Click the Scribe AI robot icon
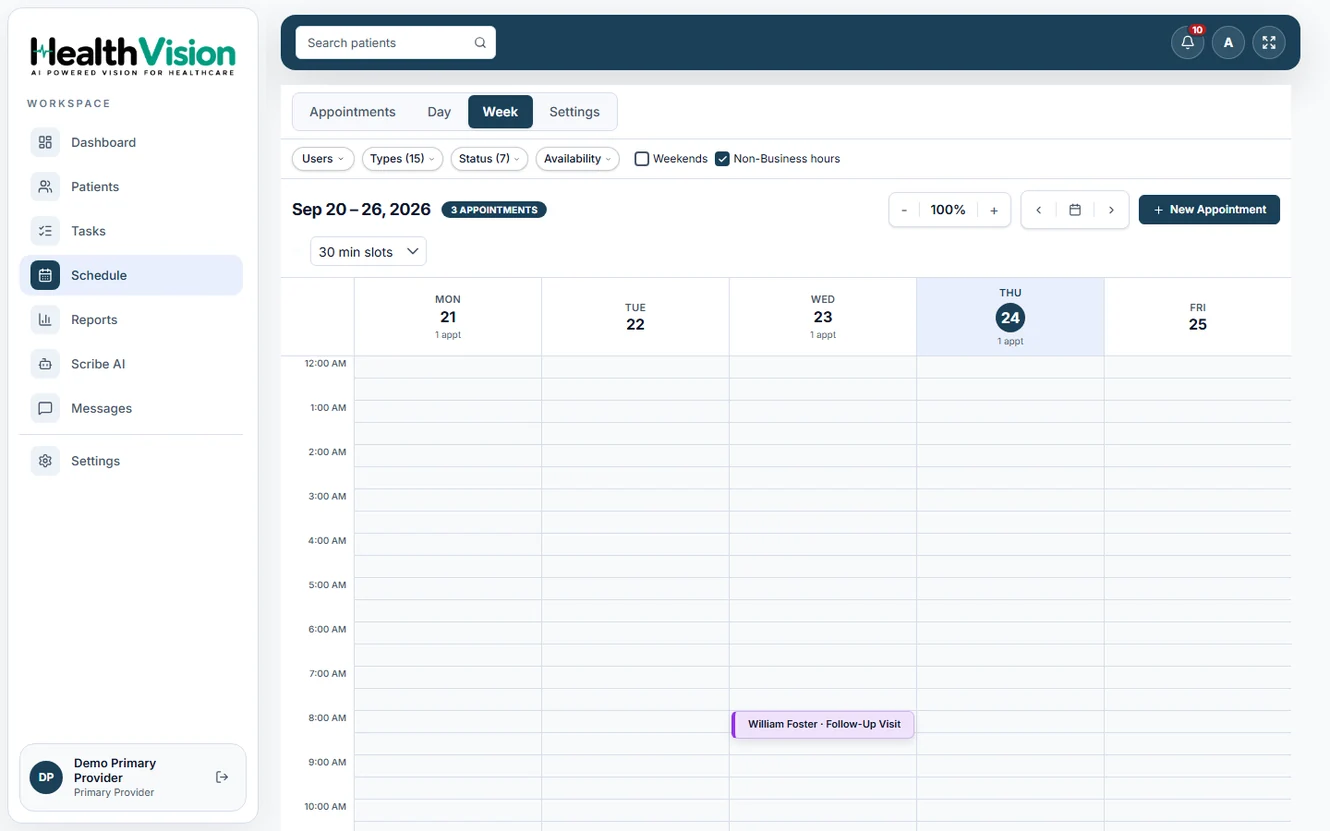This screenshot has height=831, width=1330. pyautogui.click(x=45, y=364)
